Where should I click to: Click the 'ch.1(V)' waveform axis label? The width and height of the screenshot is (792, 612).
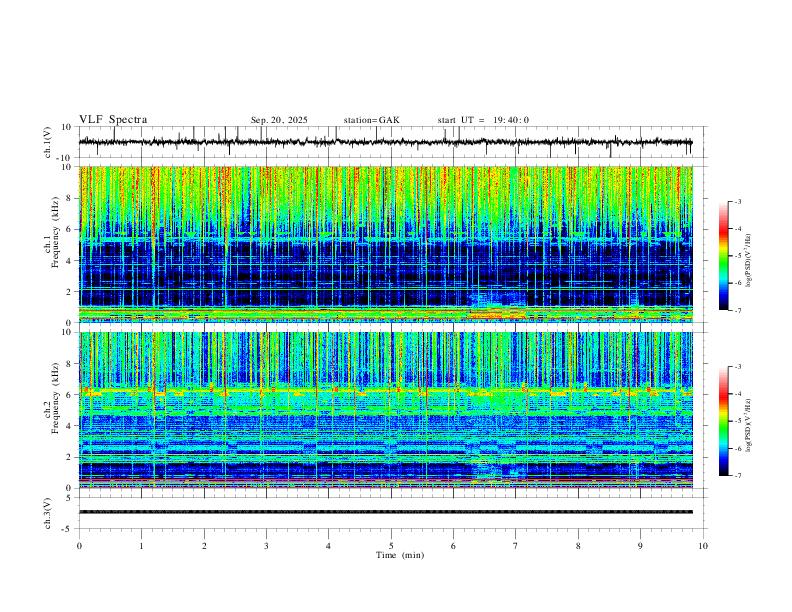(x=48, y=142)
